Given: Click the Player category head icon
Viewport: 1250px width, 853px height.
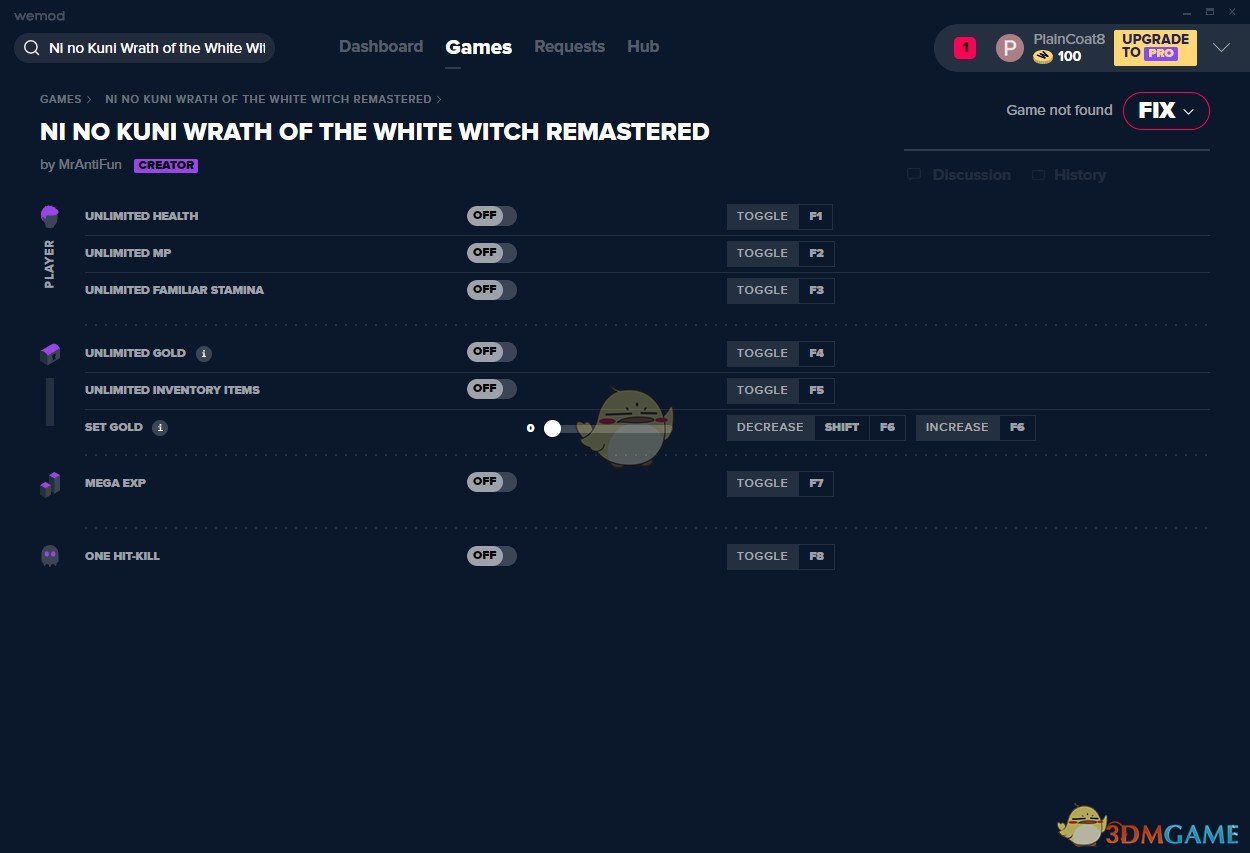Looking at the screenshot, I should coord(50,216).
